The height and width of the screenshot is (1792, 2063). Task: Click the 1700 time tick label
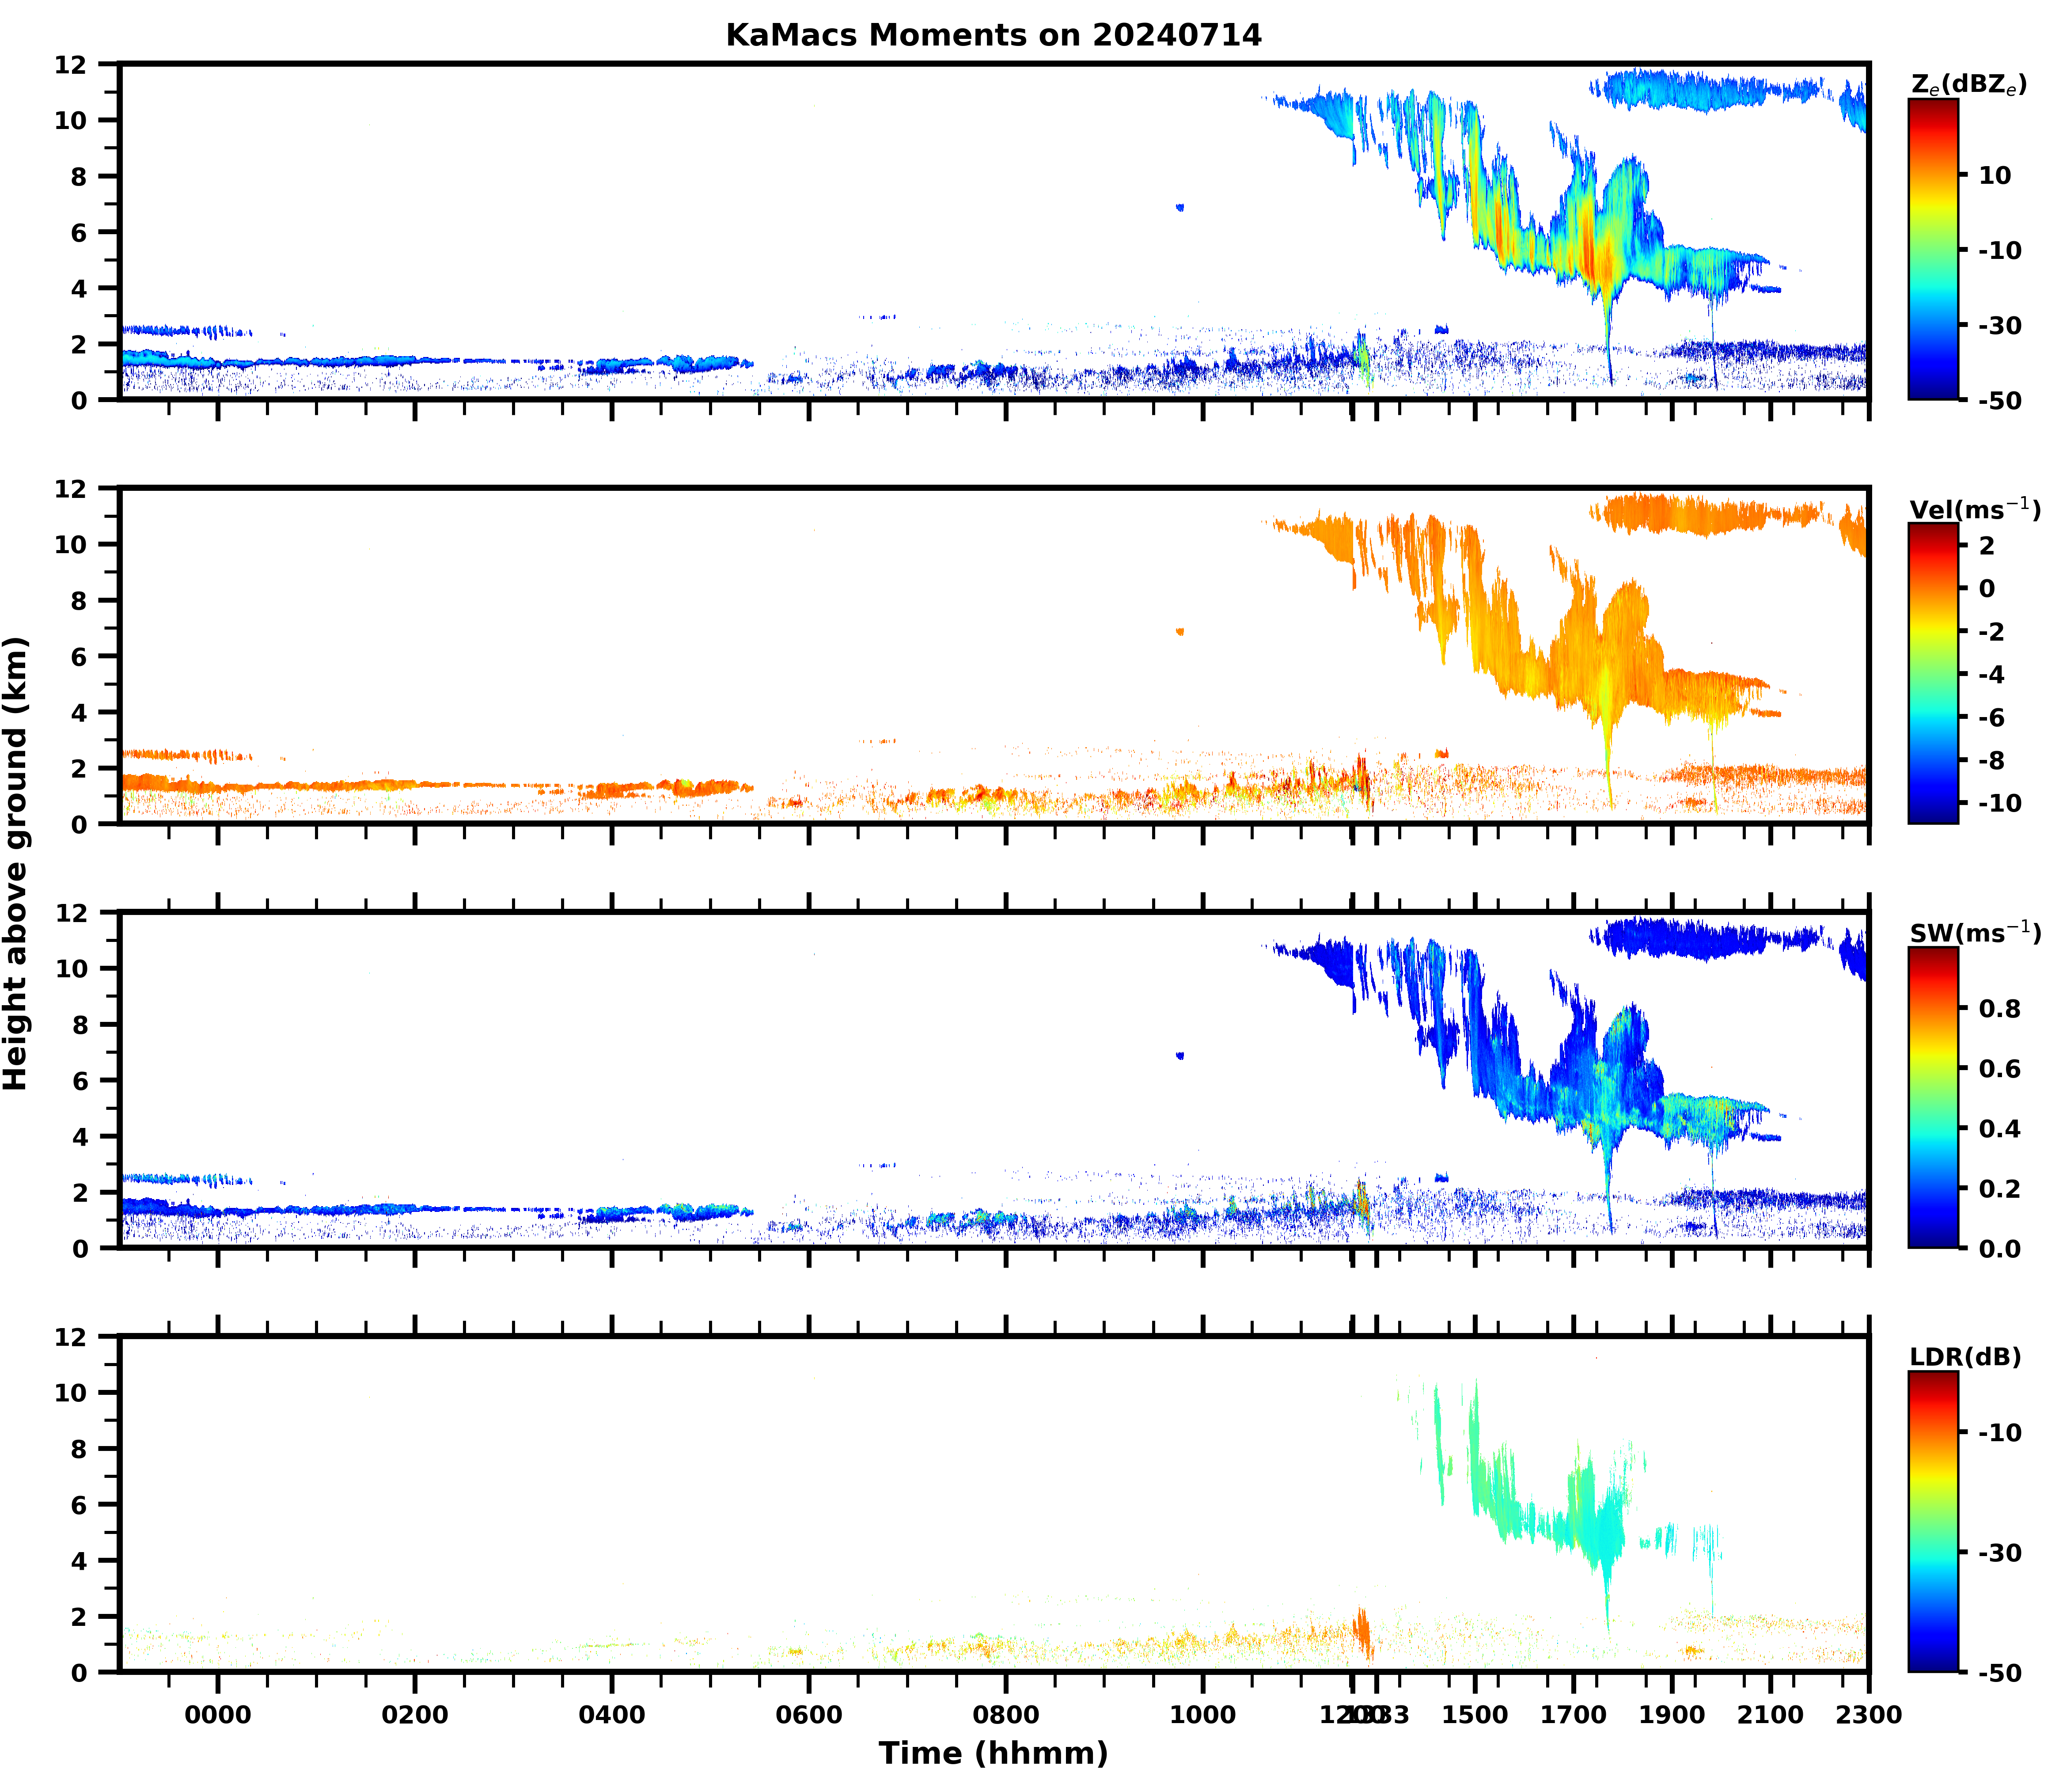click(x=1573, y=1716)
